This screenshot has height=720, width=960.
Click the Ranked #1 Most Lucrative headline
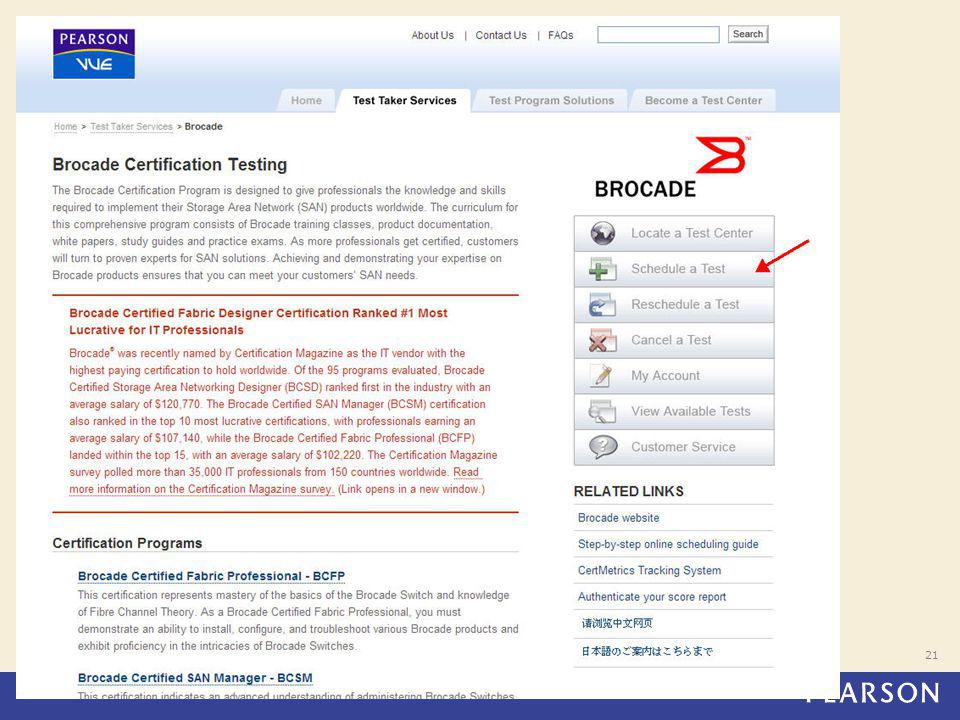pos(258,321)
